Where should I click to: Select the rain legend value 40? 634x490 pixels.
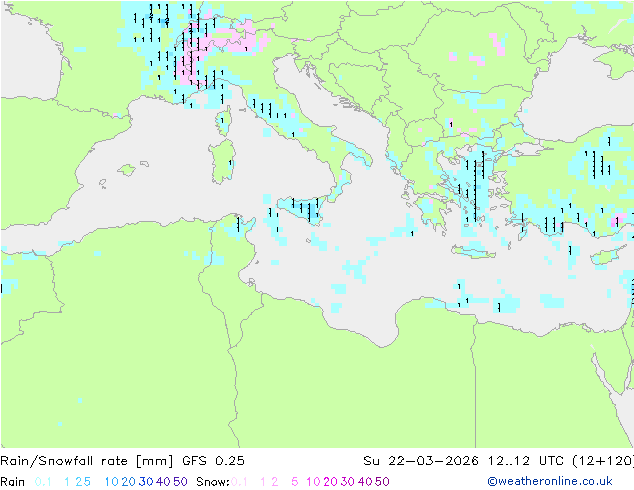tap(163, 482)
